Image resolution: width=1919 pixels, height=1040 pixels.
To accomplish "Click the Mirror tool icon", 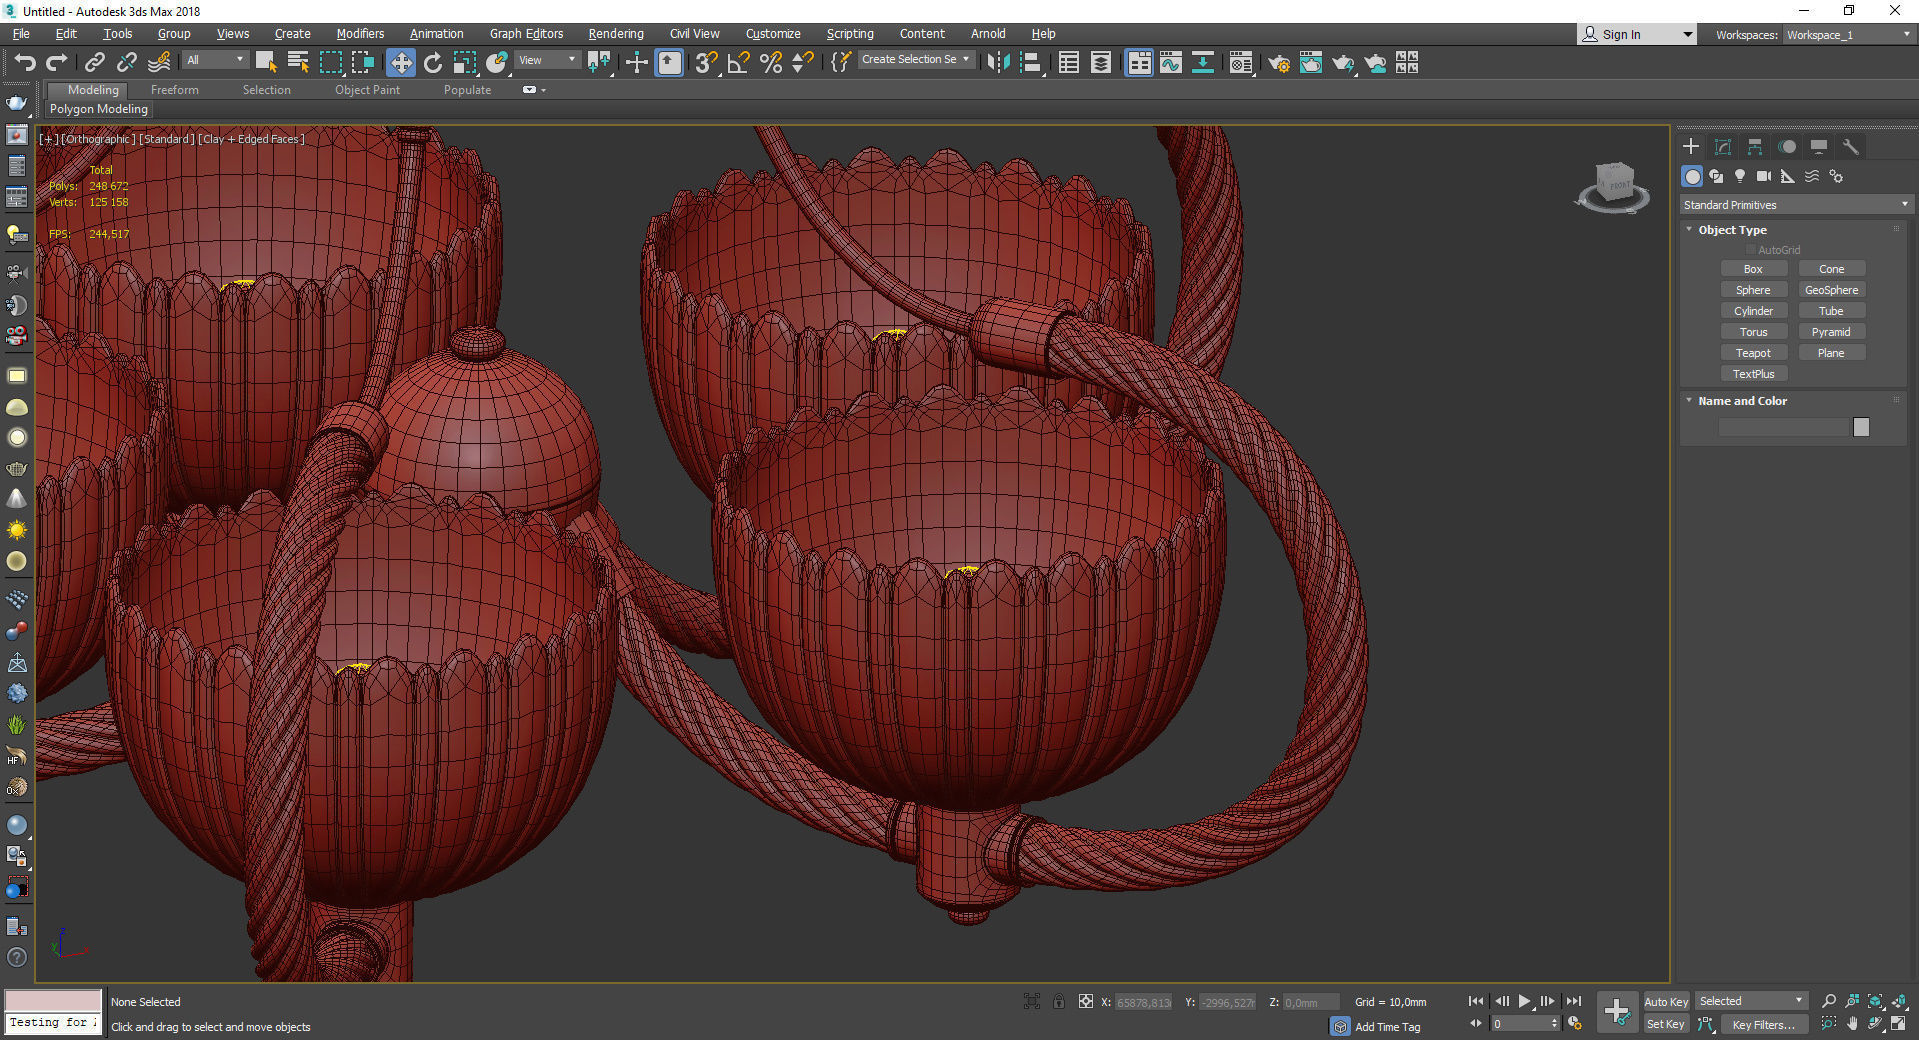I will (x=997, y=63).
